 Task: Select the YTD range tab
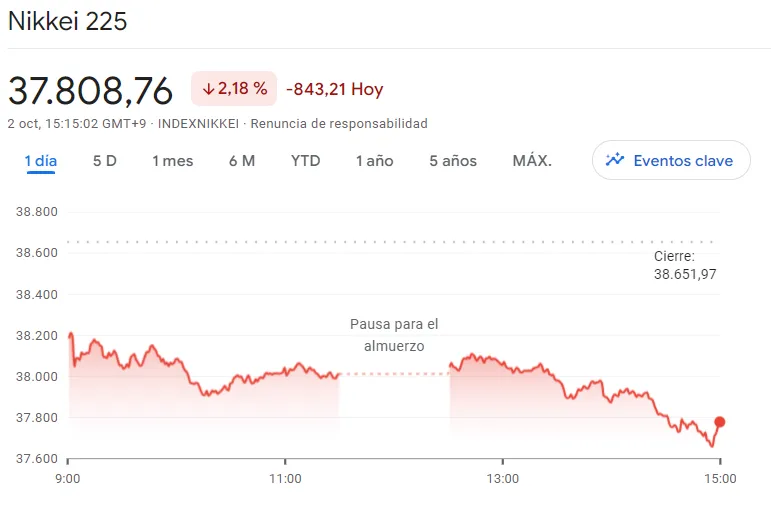coord(305,161)
